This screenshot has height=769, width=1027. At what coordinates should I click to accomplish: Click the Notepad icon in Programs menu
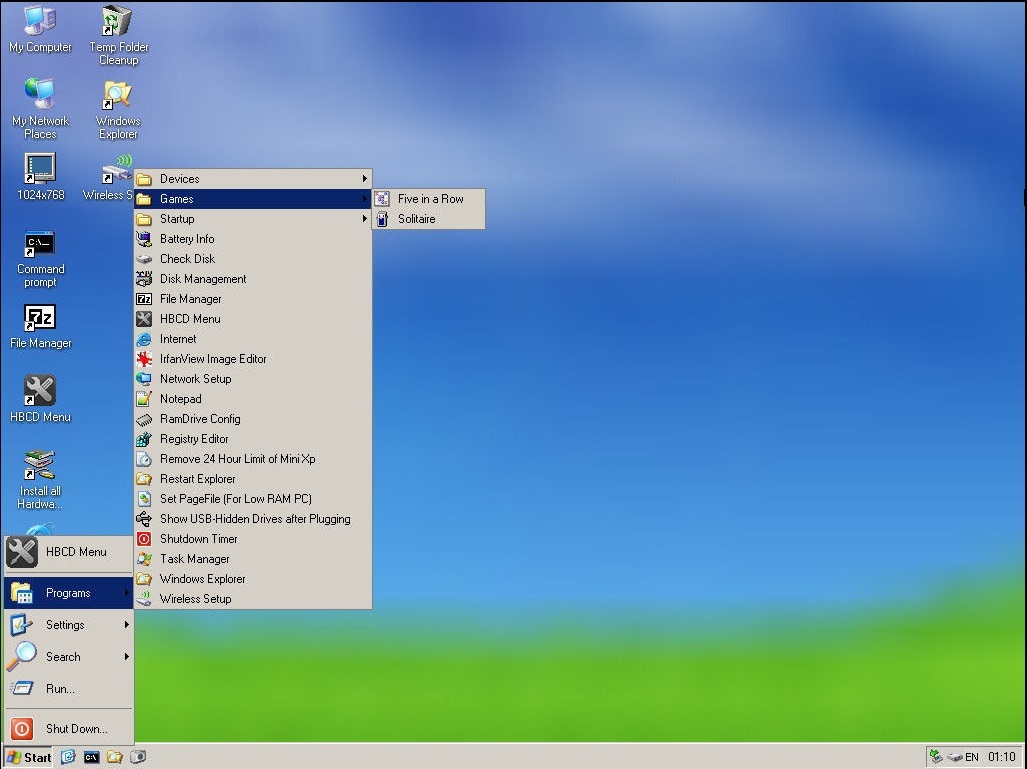[144, 399]
